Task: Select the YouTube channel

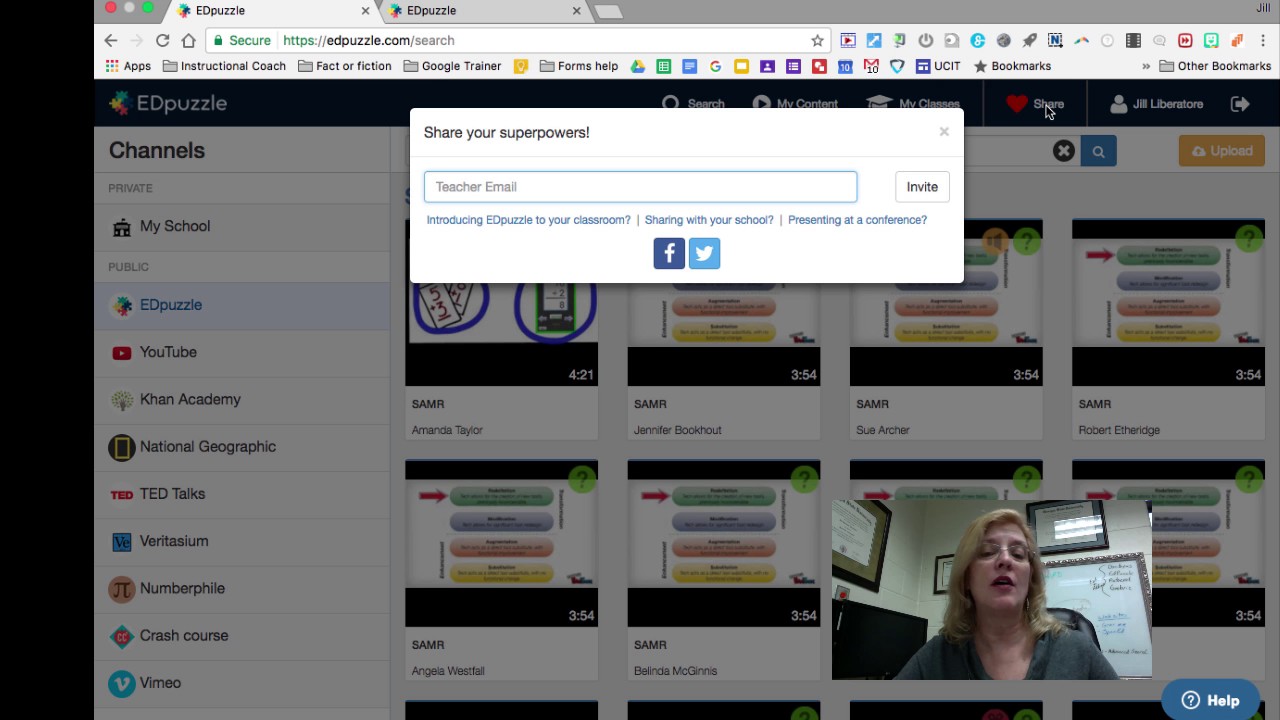Action: [x=242, y=352]
